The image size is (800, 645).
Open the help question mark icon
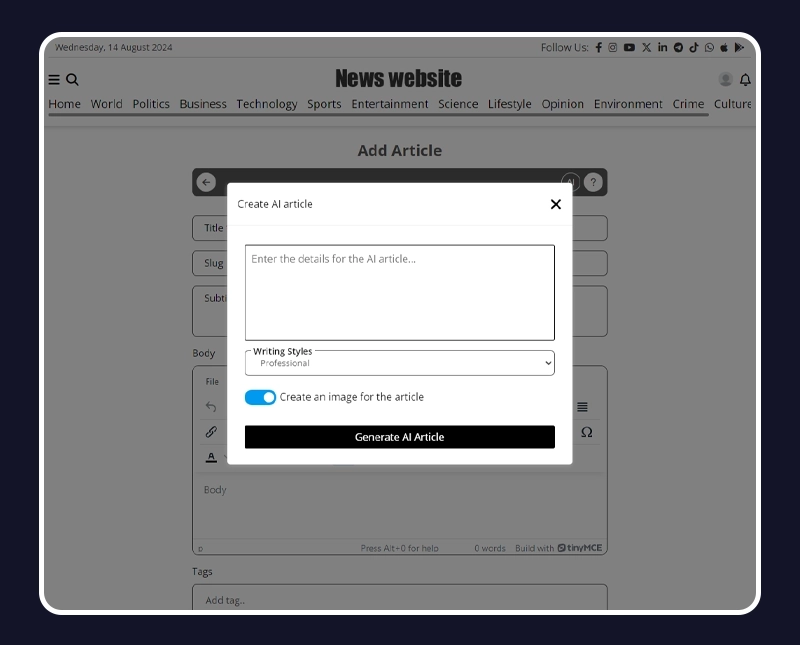click(x=593, y=182)
